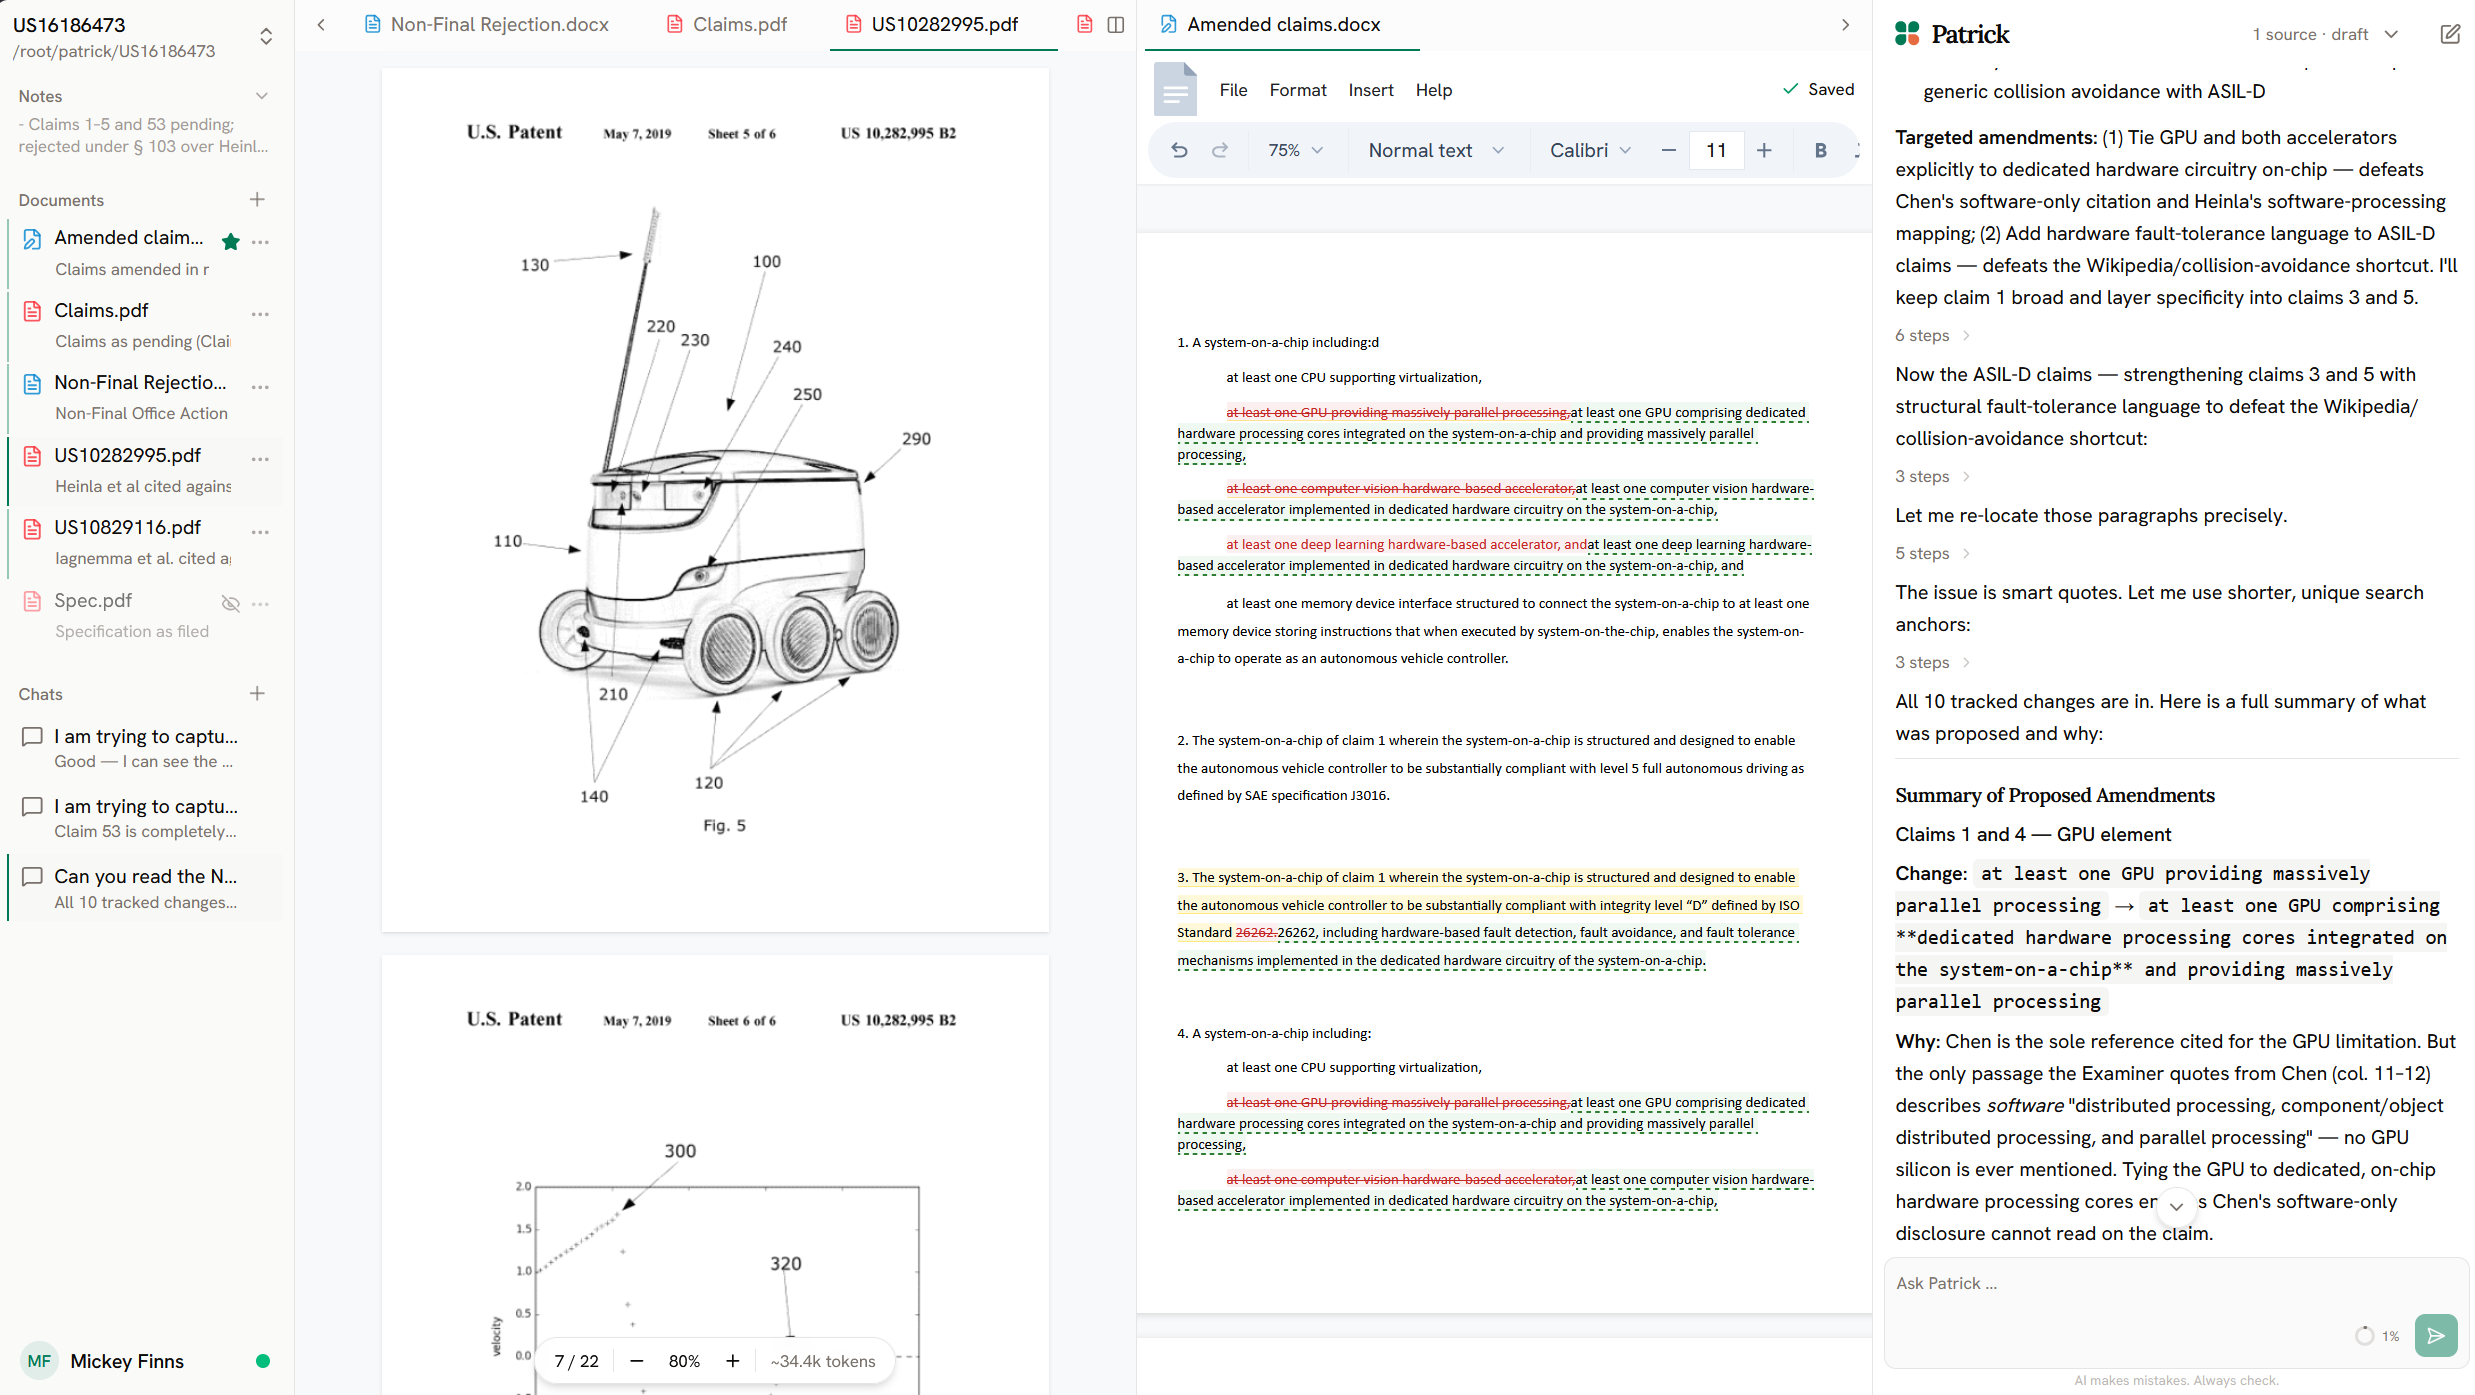The image size is (2475, 1395).
Task: Increase font size with plus button
Action: (x=1764, y=150)
